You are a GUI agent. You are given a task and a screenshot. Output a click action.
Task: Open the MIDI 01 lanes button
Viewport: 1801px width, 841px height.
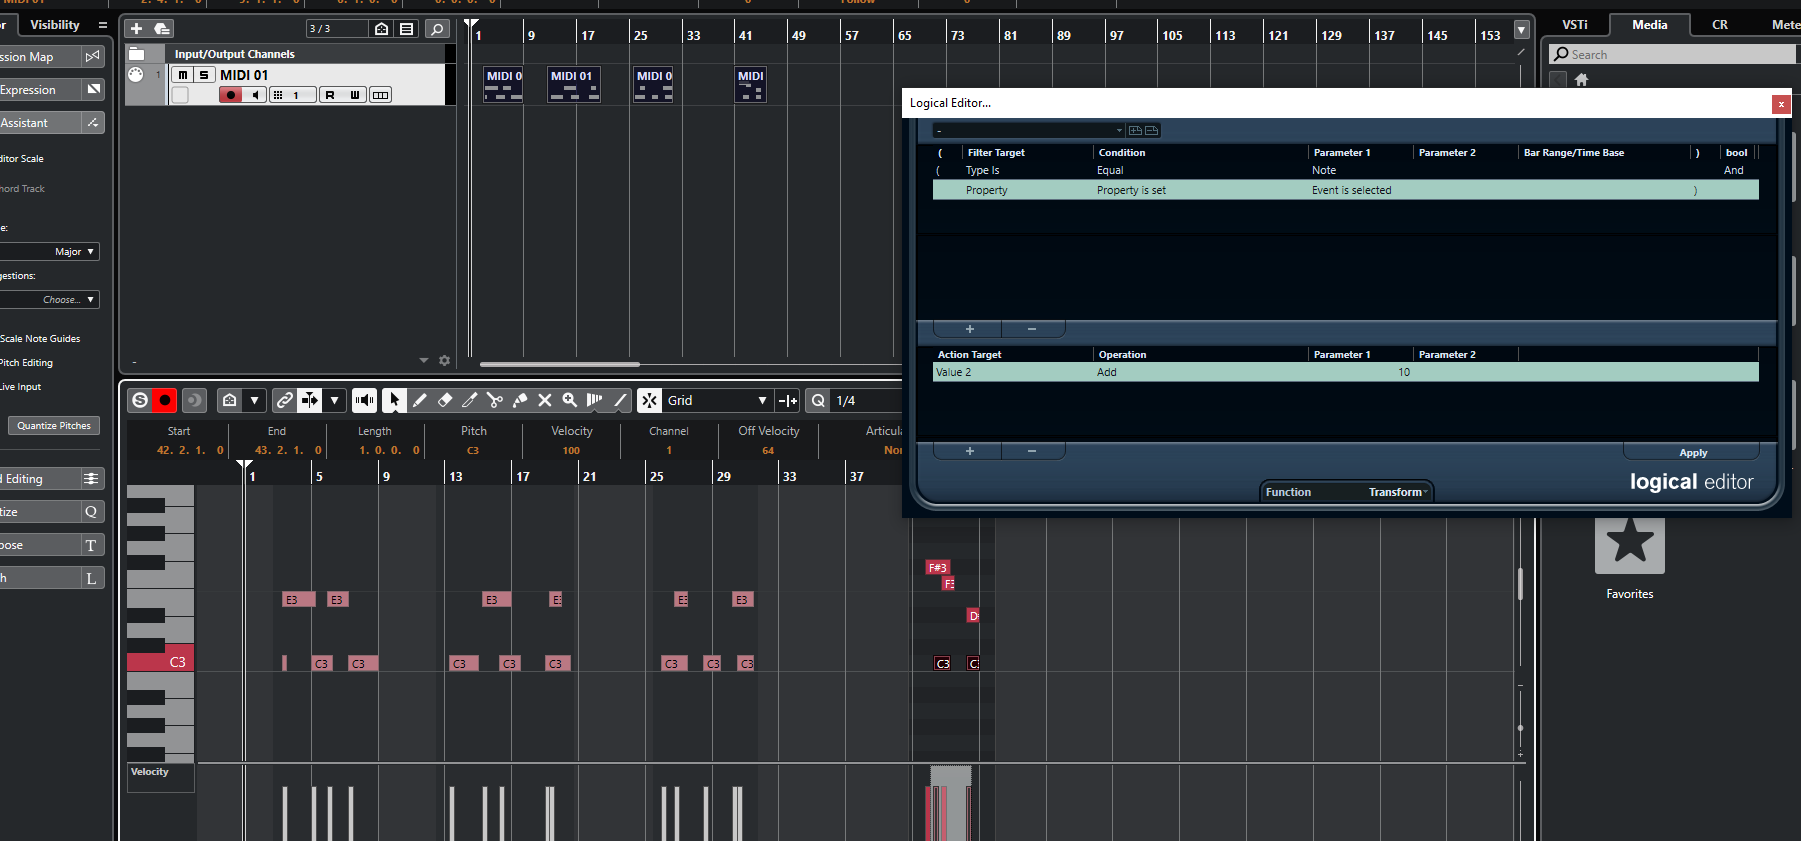point(380,95)
